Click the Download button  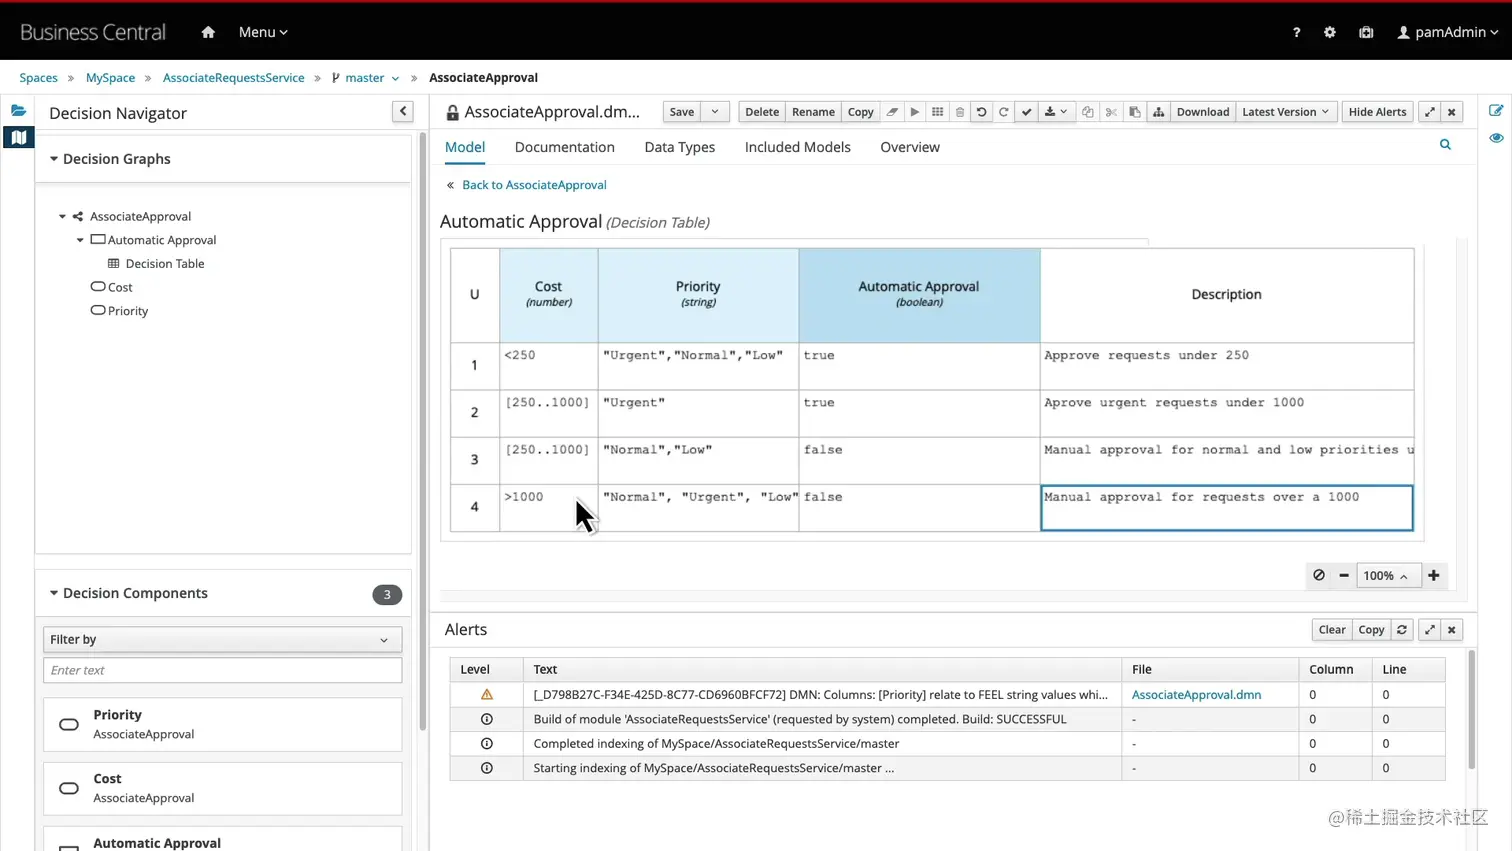click(1203, 112)
